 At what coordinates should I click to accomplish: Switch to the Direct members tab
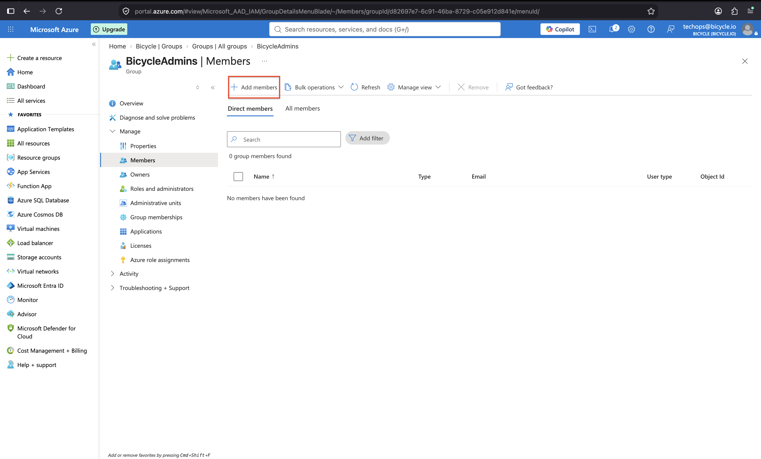coord(250,109)
